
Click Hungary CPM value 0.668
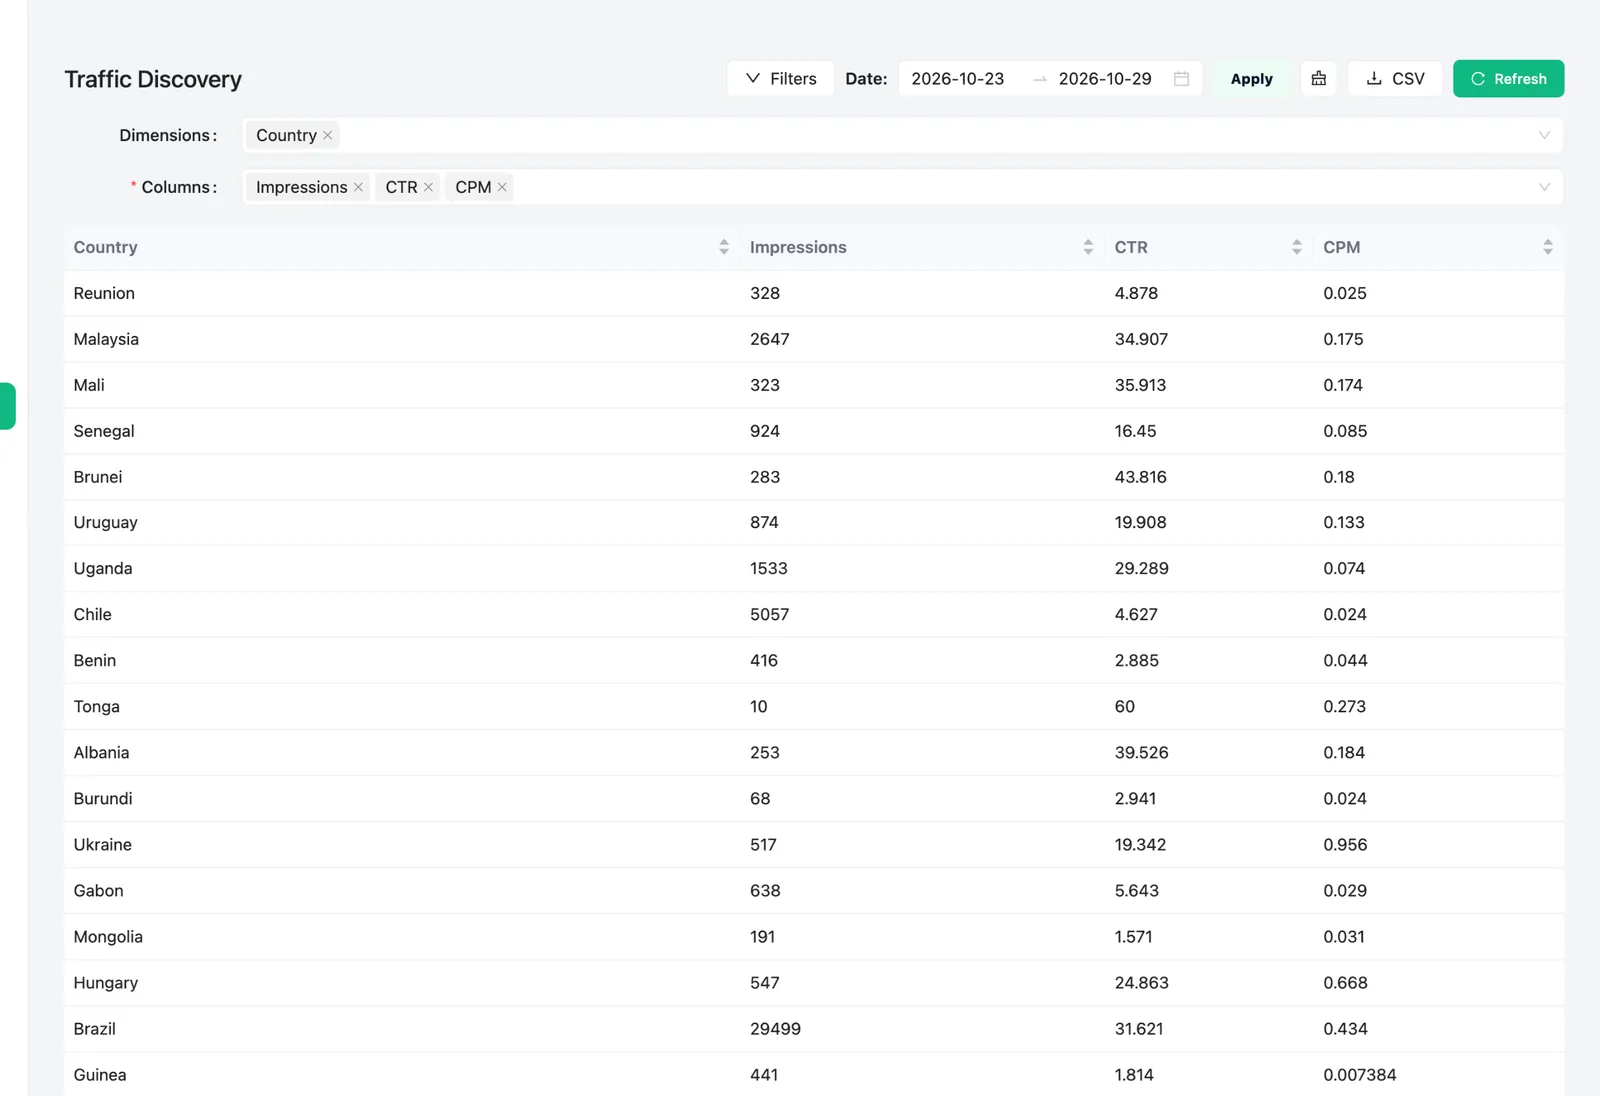point(1345,983)
